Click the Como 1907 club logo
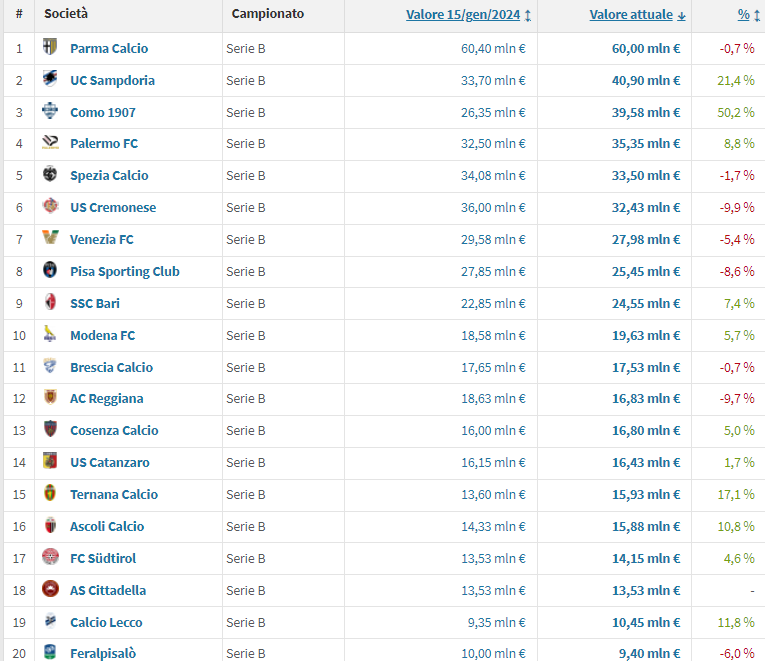The height and width of the screenshot is (661, 765). click(50, 112)
